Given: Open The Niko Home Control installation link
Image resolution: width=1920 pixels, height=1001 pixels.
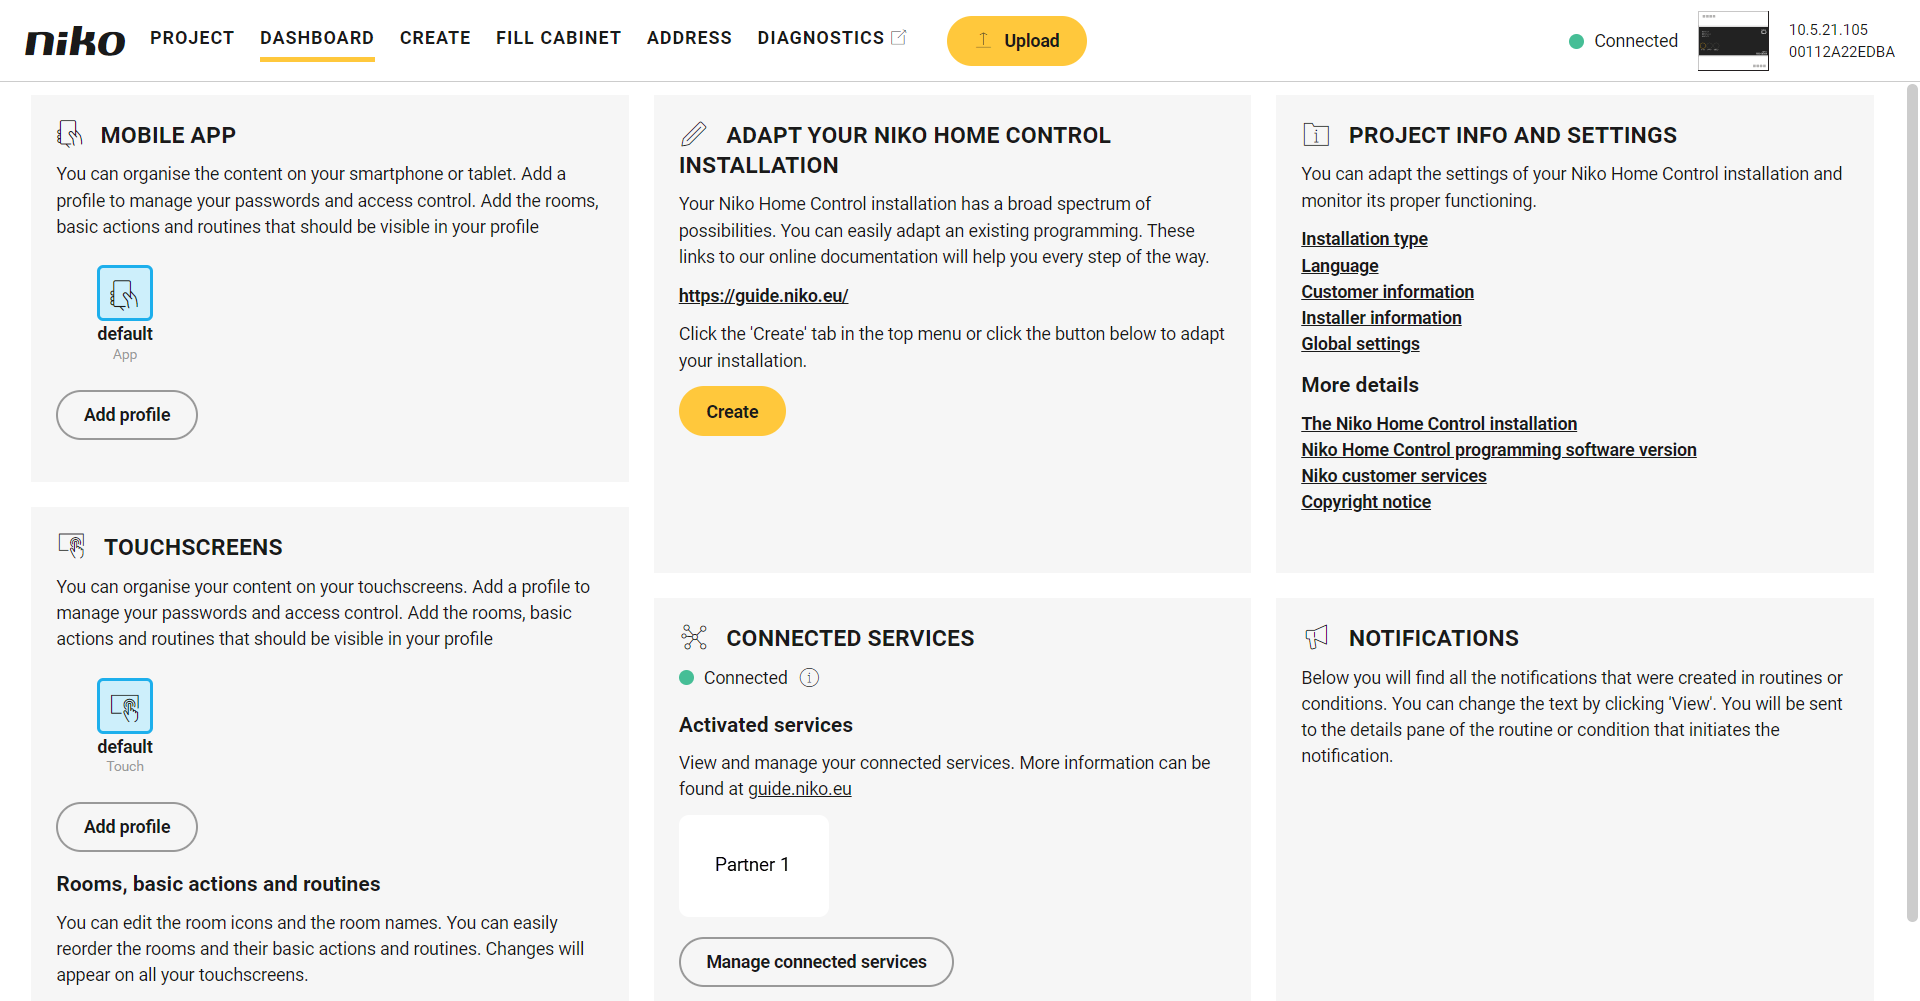Looking at the screenshot, I should 1439,424.
